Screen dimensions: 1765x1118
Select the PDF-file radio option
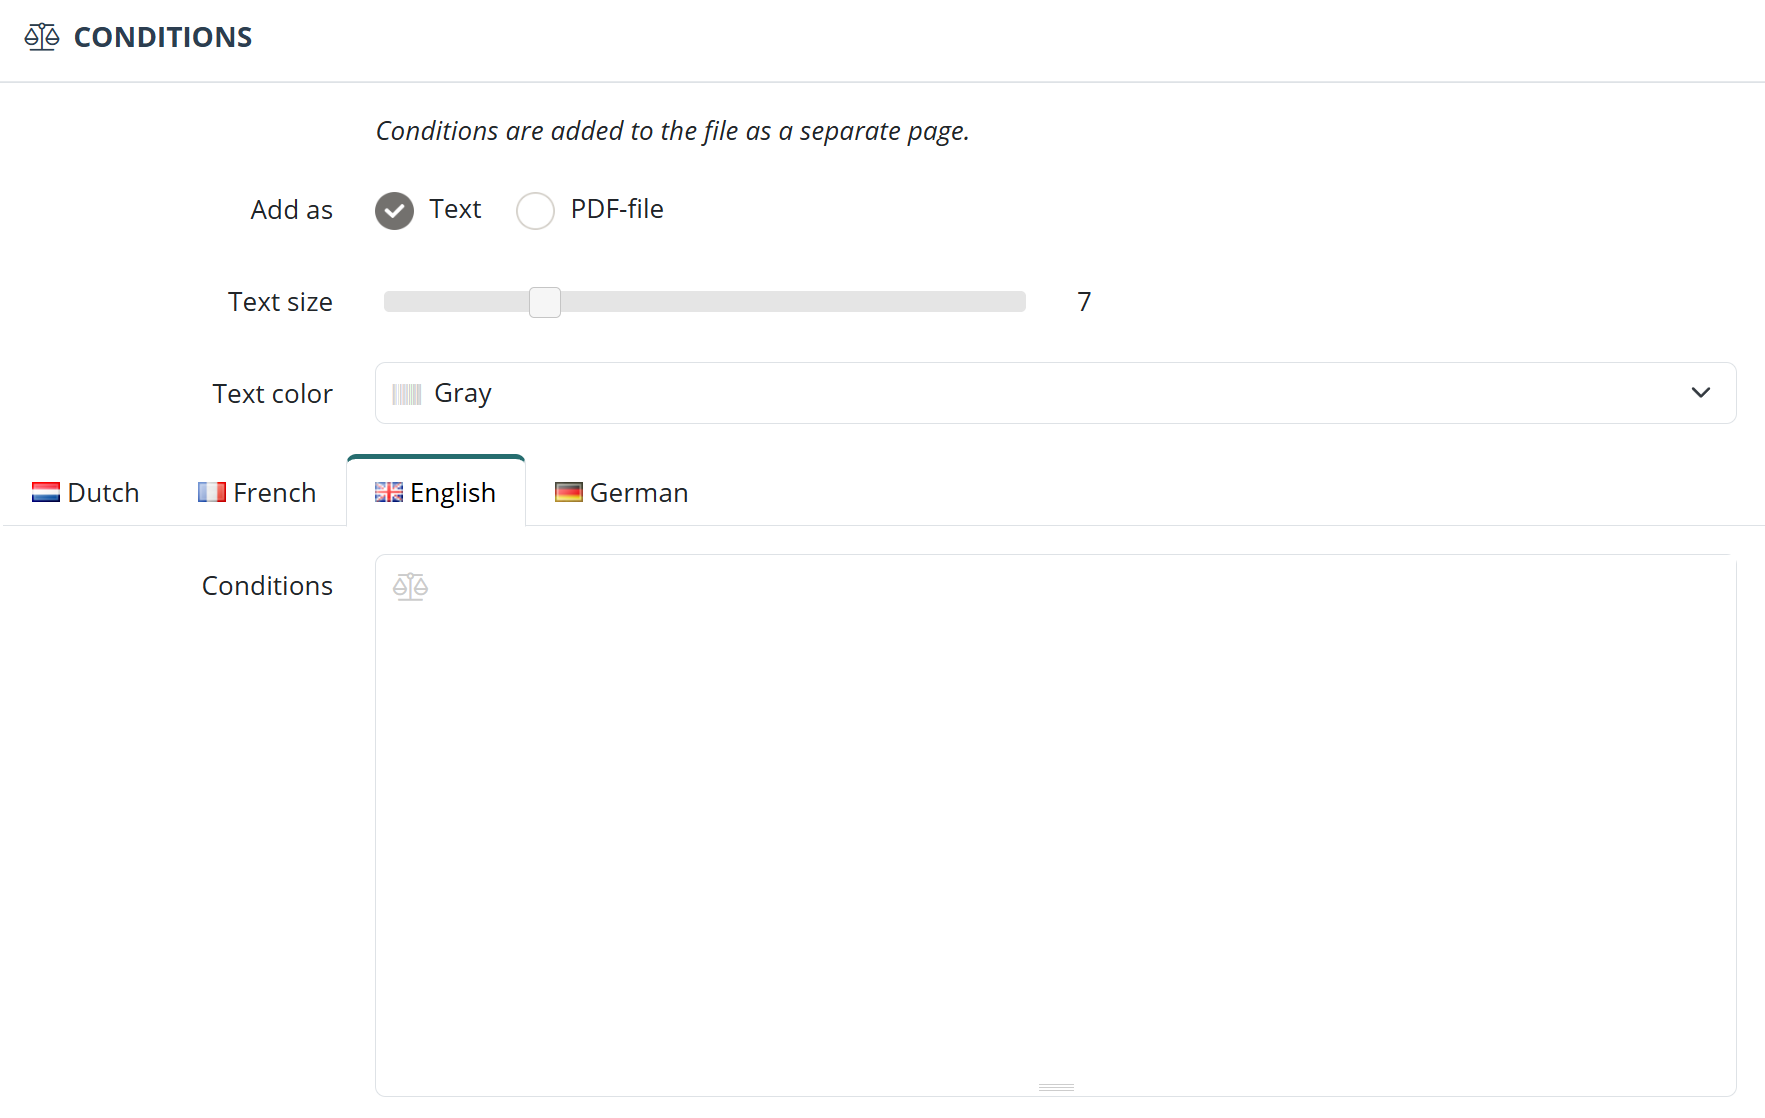535,210
